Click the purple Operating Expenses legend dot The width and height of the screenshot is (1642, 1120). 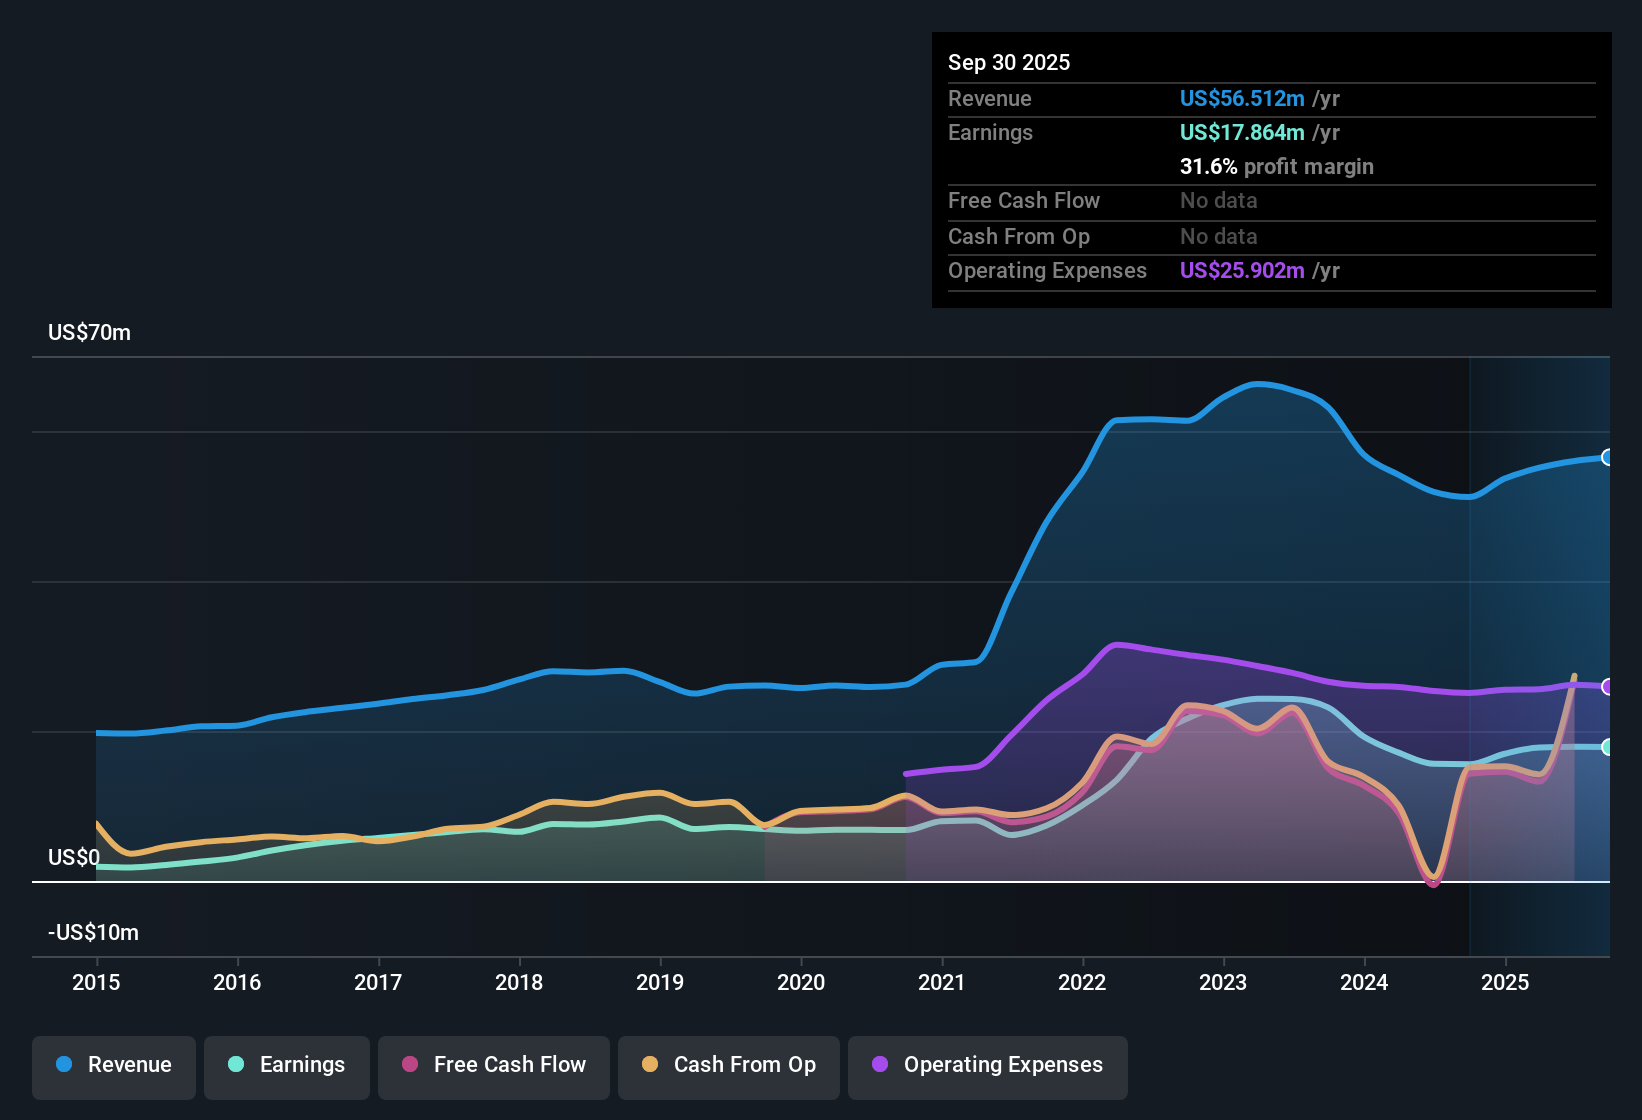880,1064
